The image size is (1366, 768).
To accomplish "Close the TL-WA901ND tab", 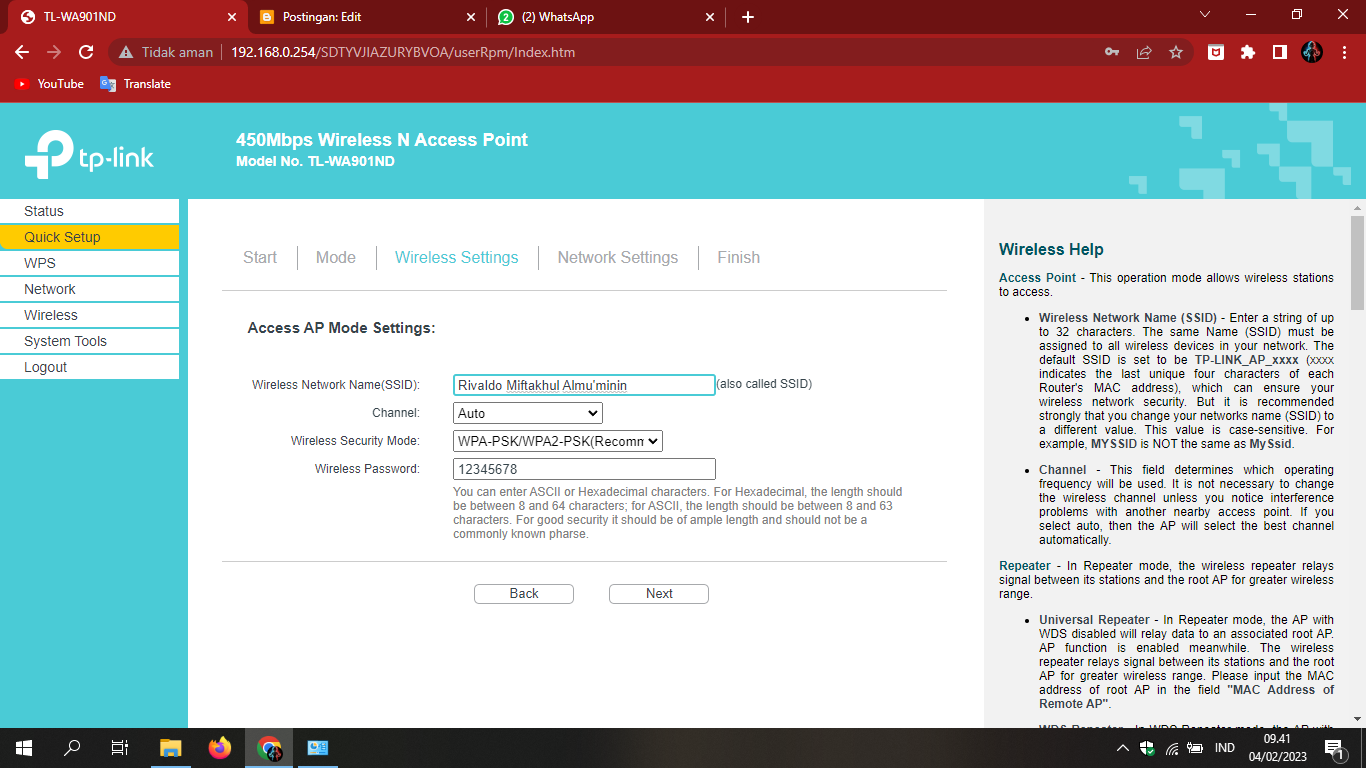I will [x=232, y=17].
